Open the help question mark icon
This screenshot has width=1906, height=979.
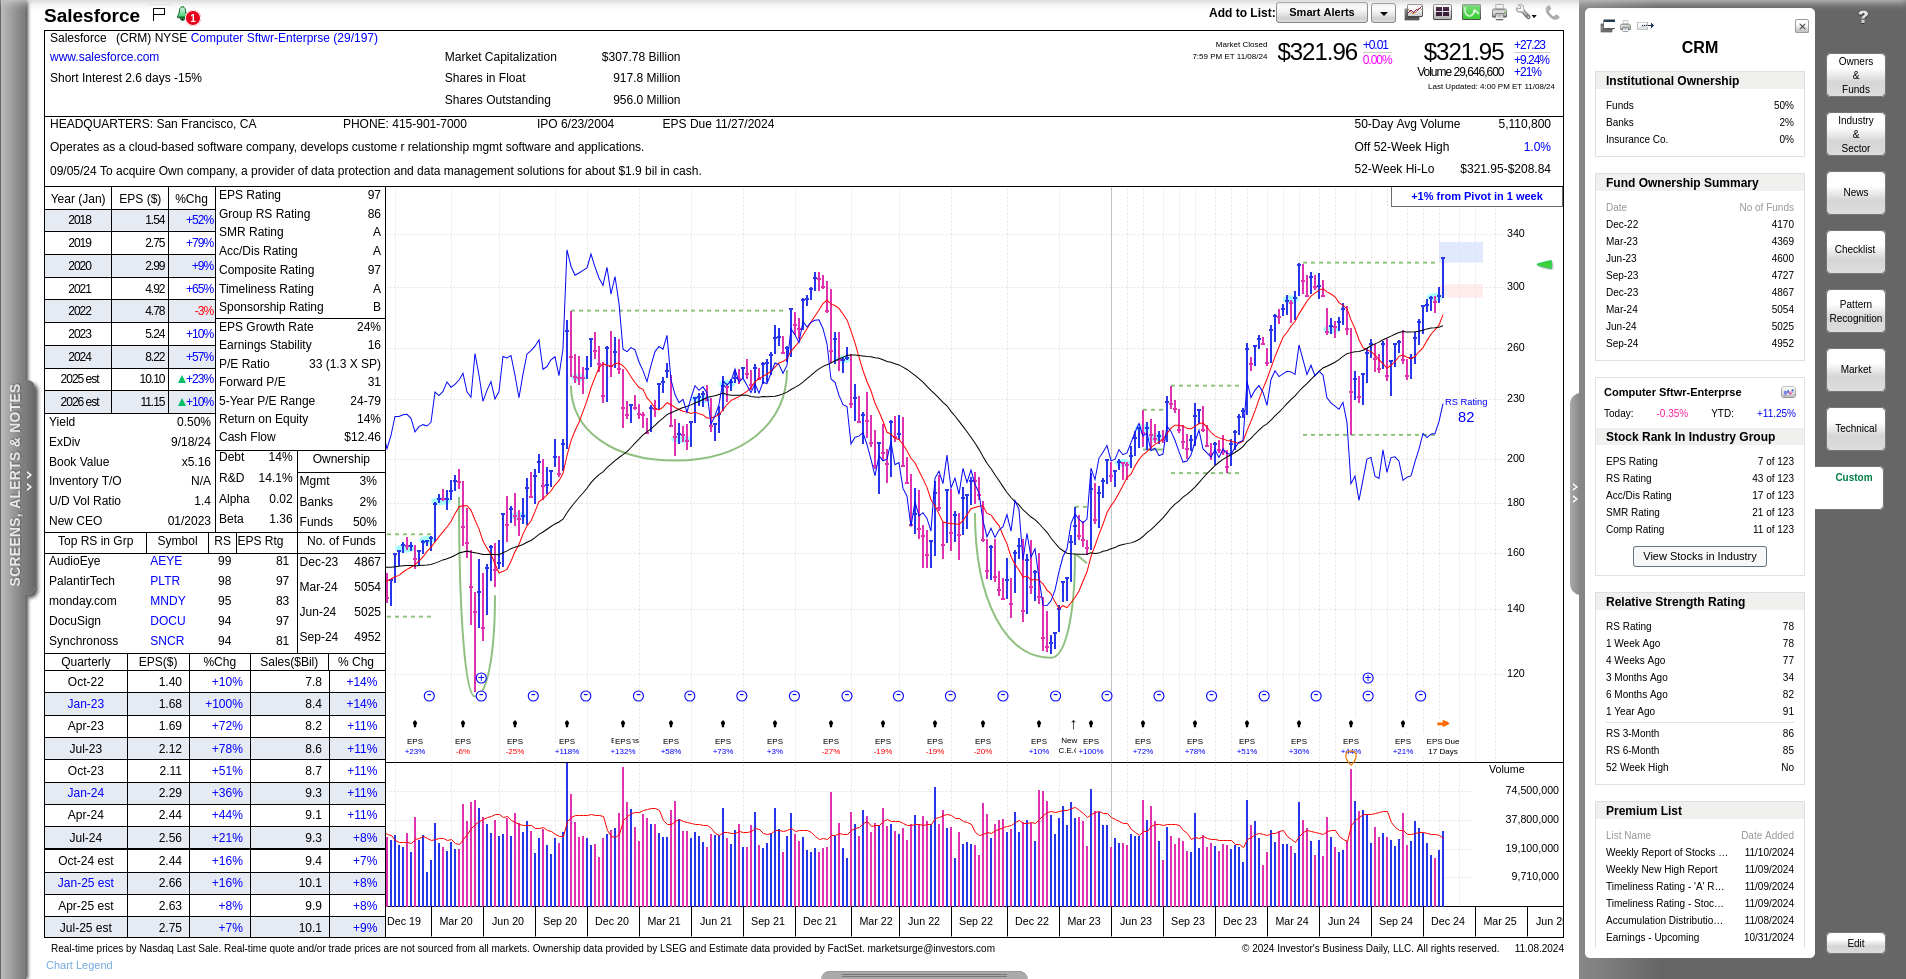tap(1863, 17)
